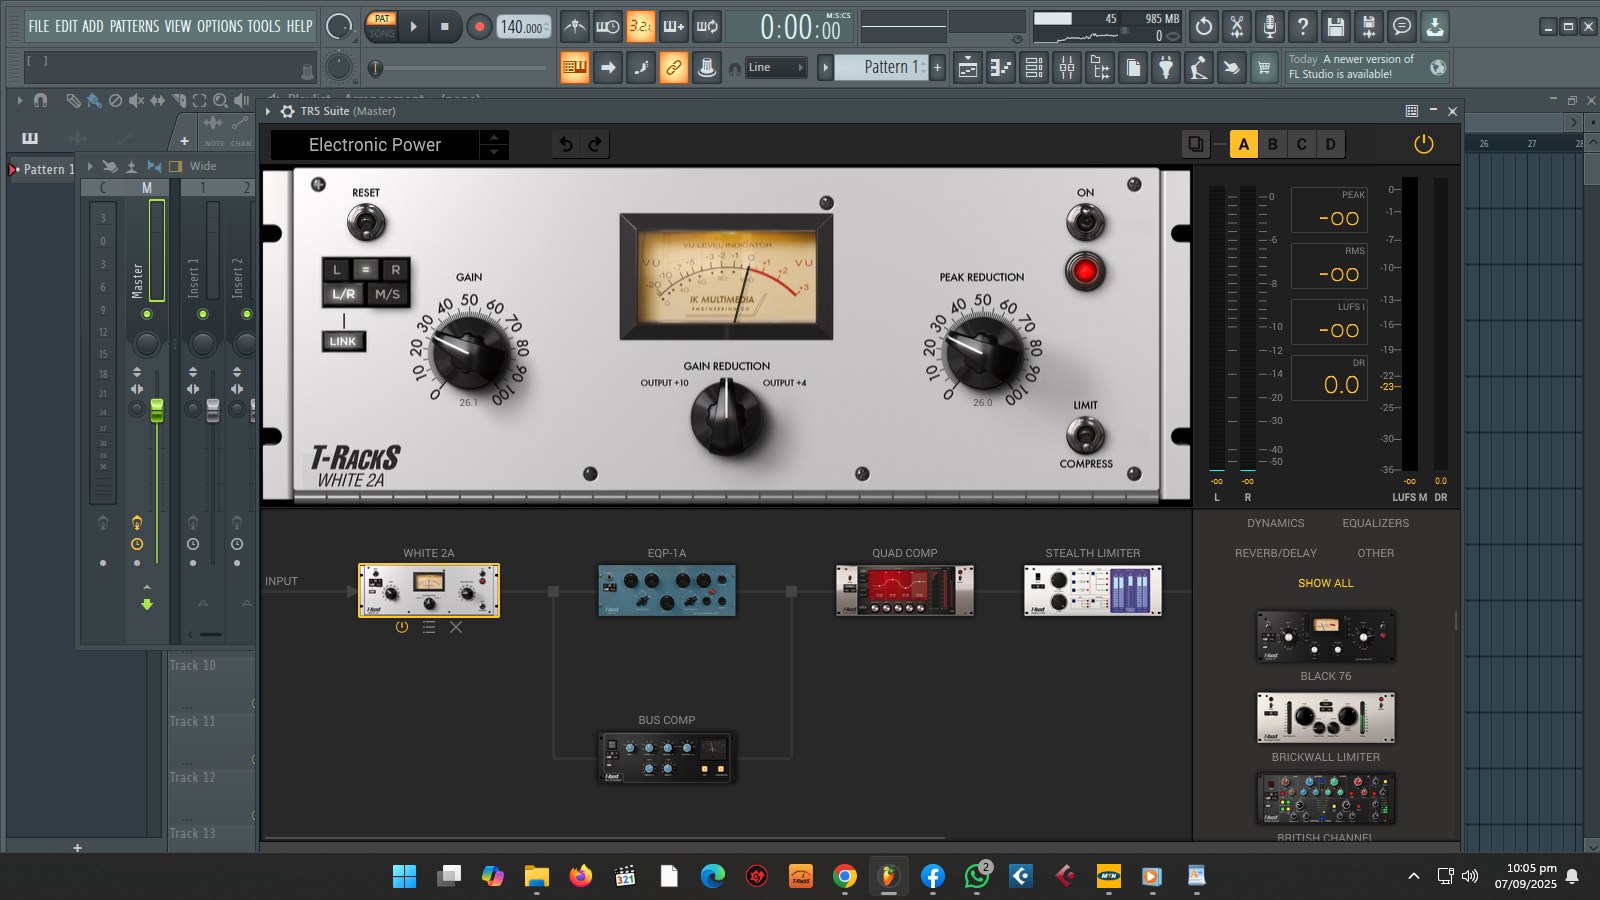Select M/S mode button

(387, 294)
